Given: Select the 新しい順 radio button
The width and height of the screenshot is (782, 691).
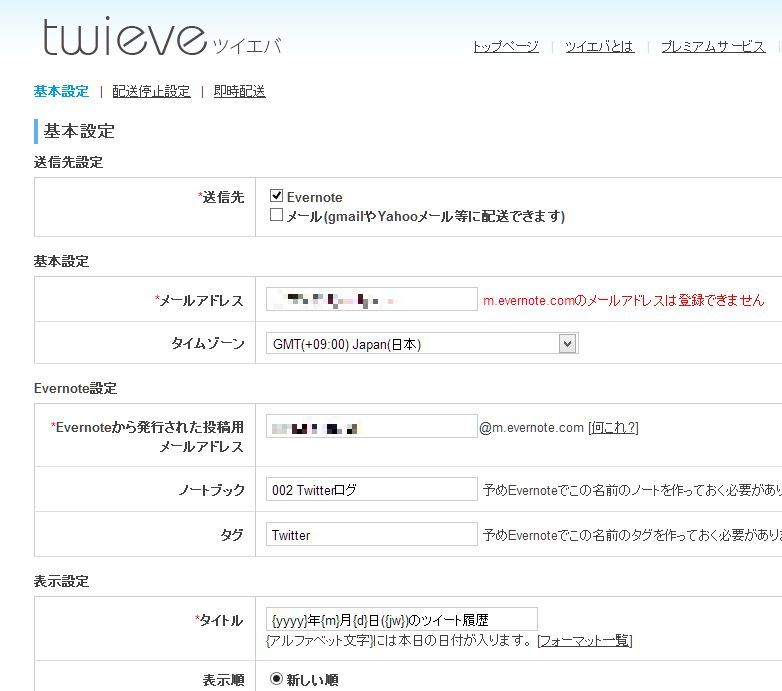Looking at the screenshot, I should pyautogui.click(x=276, y=679).
